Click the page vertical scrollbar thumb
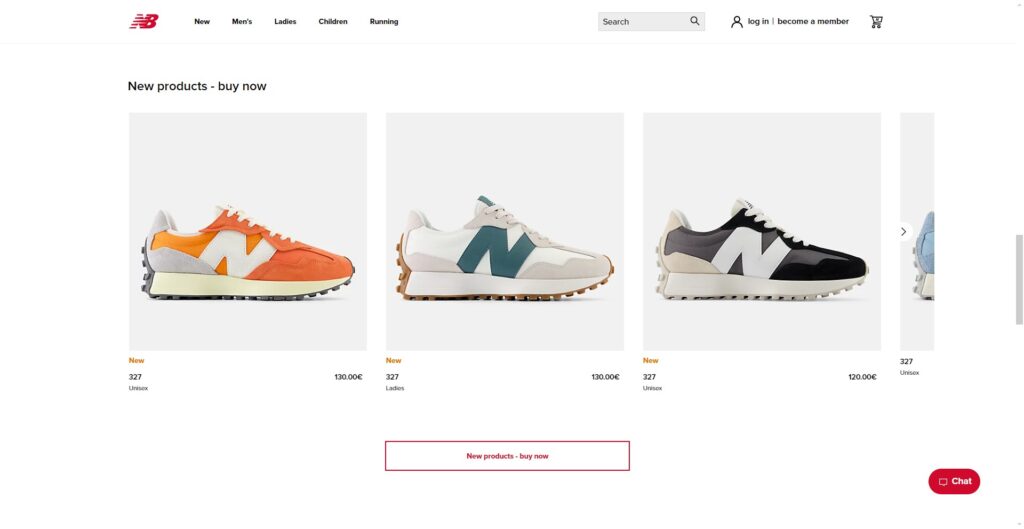 (x=1019, y=280)
